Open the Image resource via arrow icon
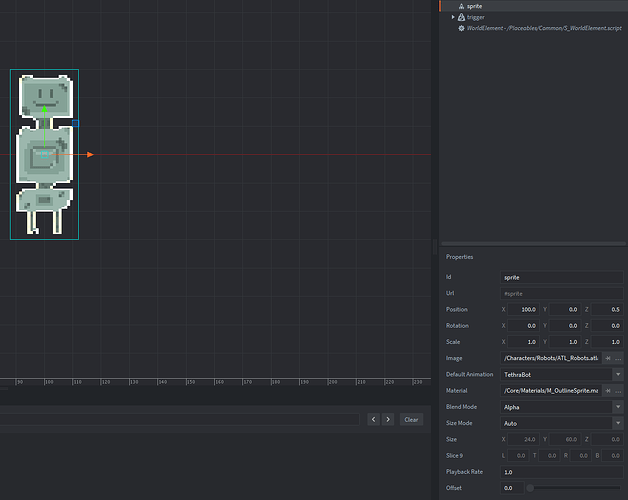The image size is (628, 500). (607, 358)
